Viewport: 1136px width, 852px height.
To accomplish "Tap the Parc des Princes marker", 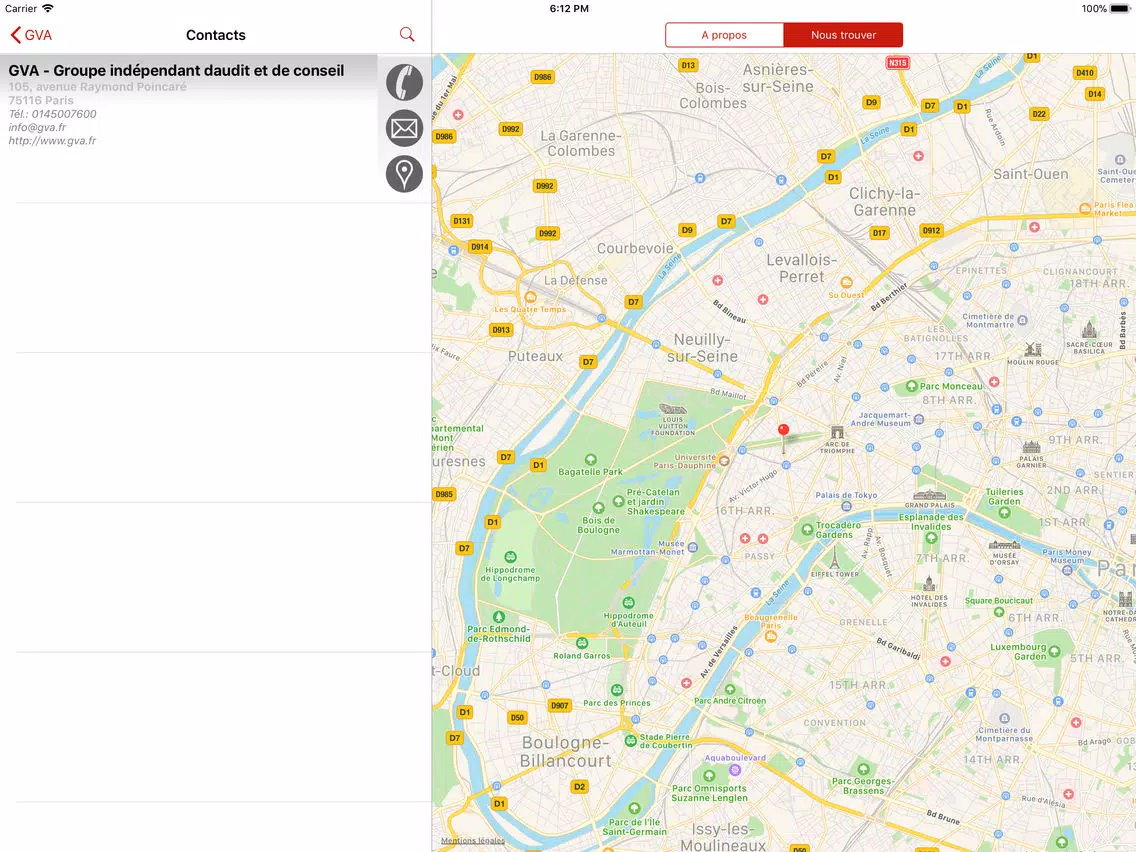I will click(x=617, y=690).
